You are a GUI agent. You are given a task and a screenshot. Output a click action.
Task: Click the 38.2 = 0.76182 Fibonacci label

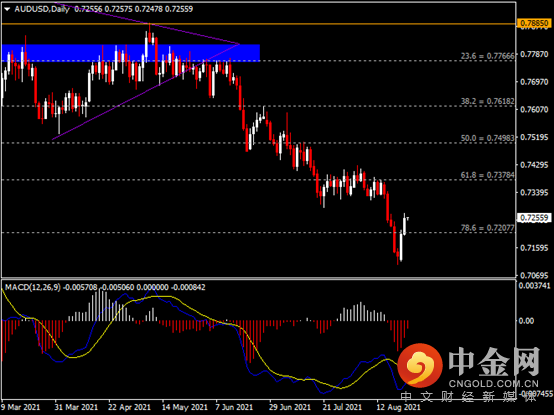coord(487,101)
